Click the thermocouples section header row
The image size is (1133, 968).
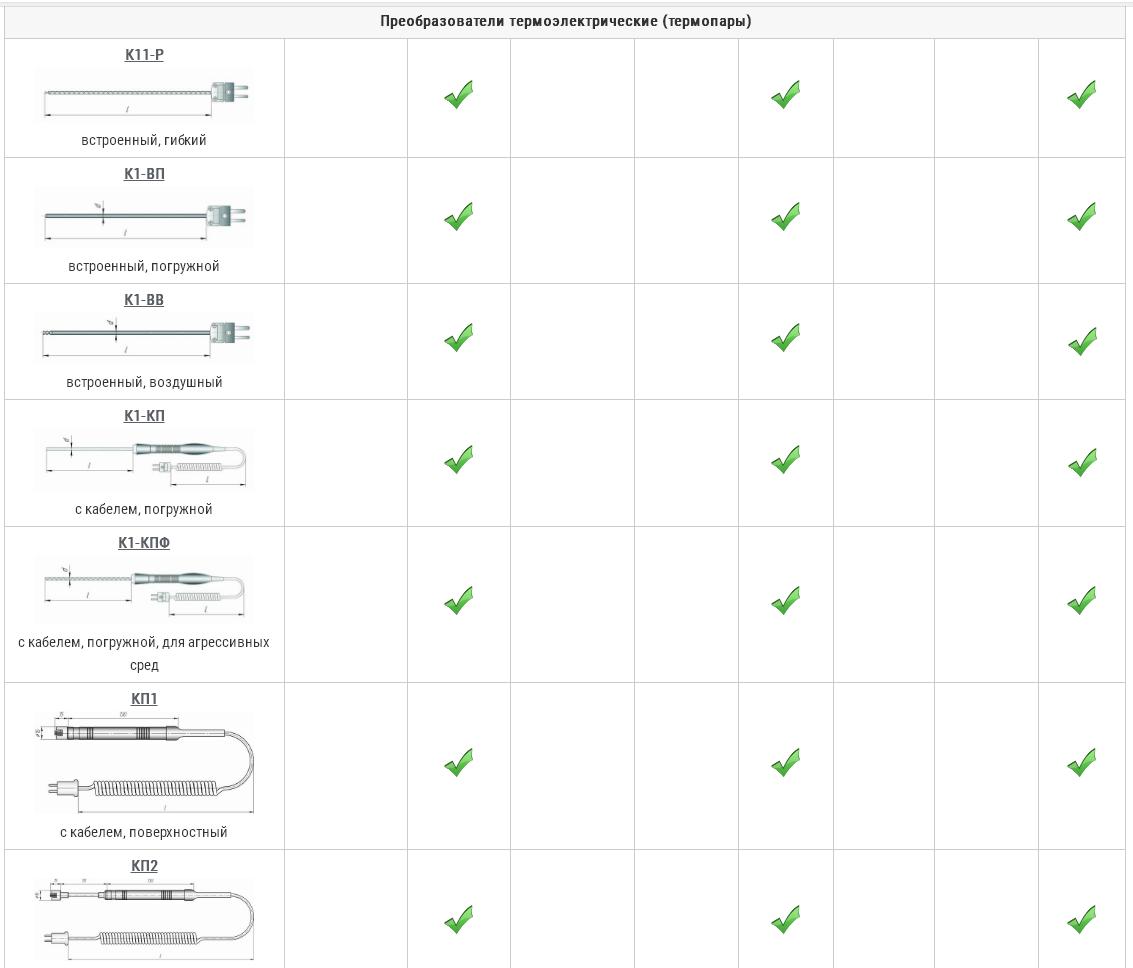tap(565, 22)
